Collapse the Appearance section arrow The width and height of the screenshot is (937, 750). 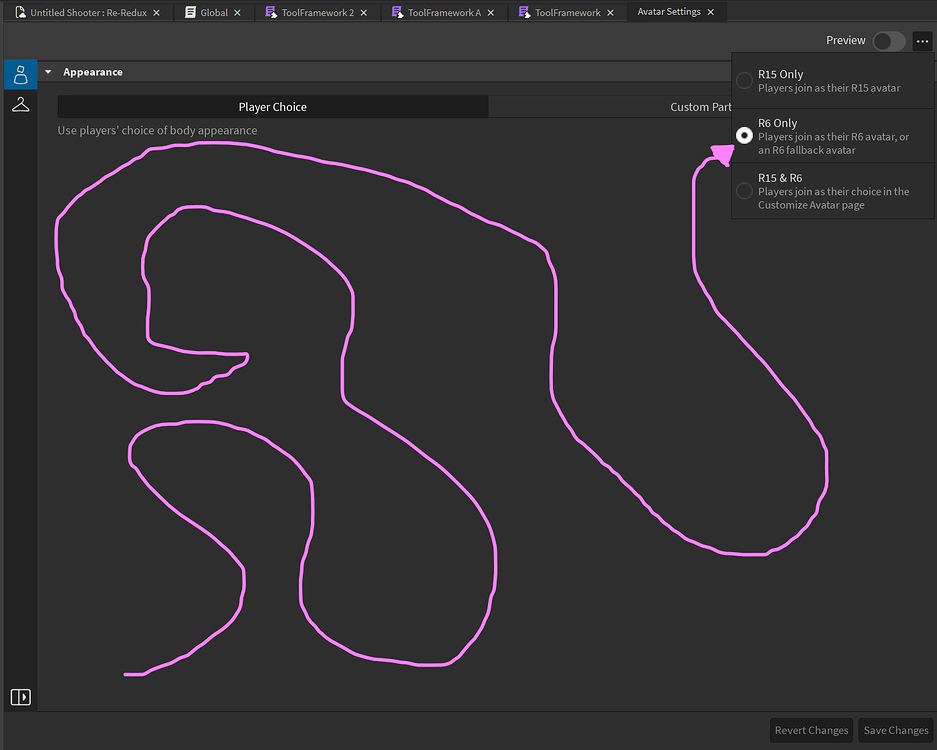(48, 72)
